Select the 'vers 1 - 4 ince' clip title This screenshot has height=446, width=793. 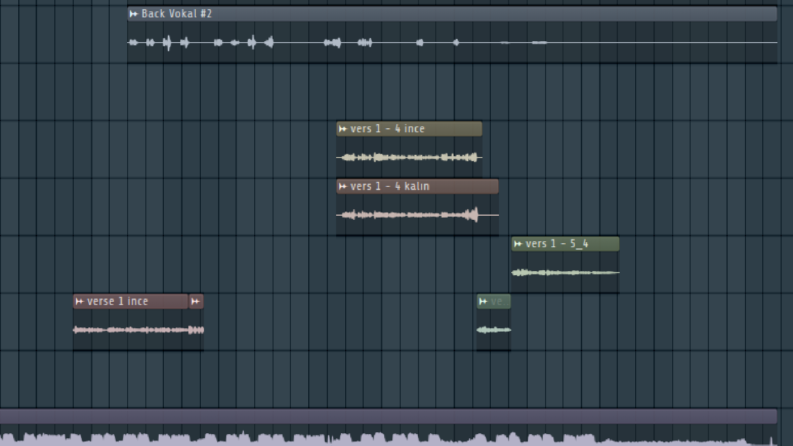coord(387,129)
